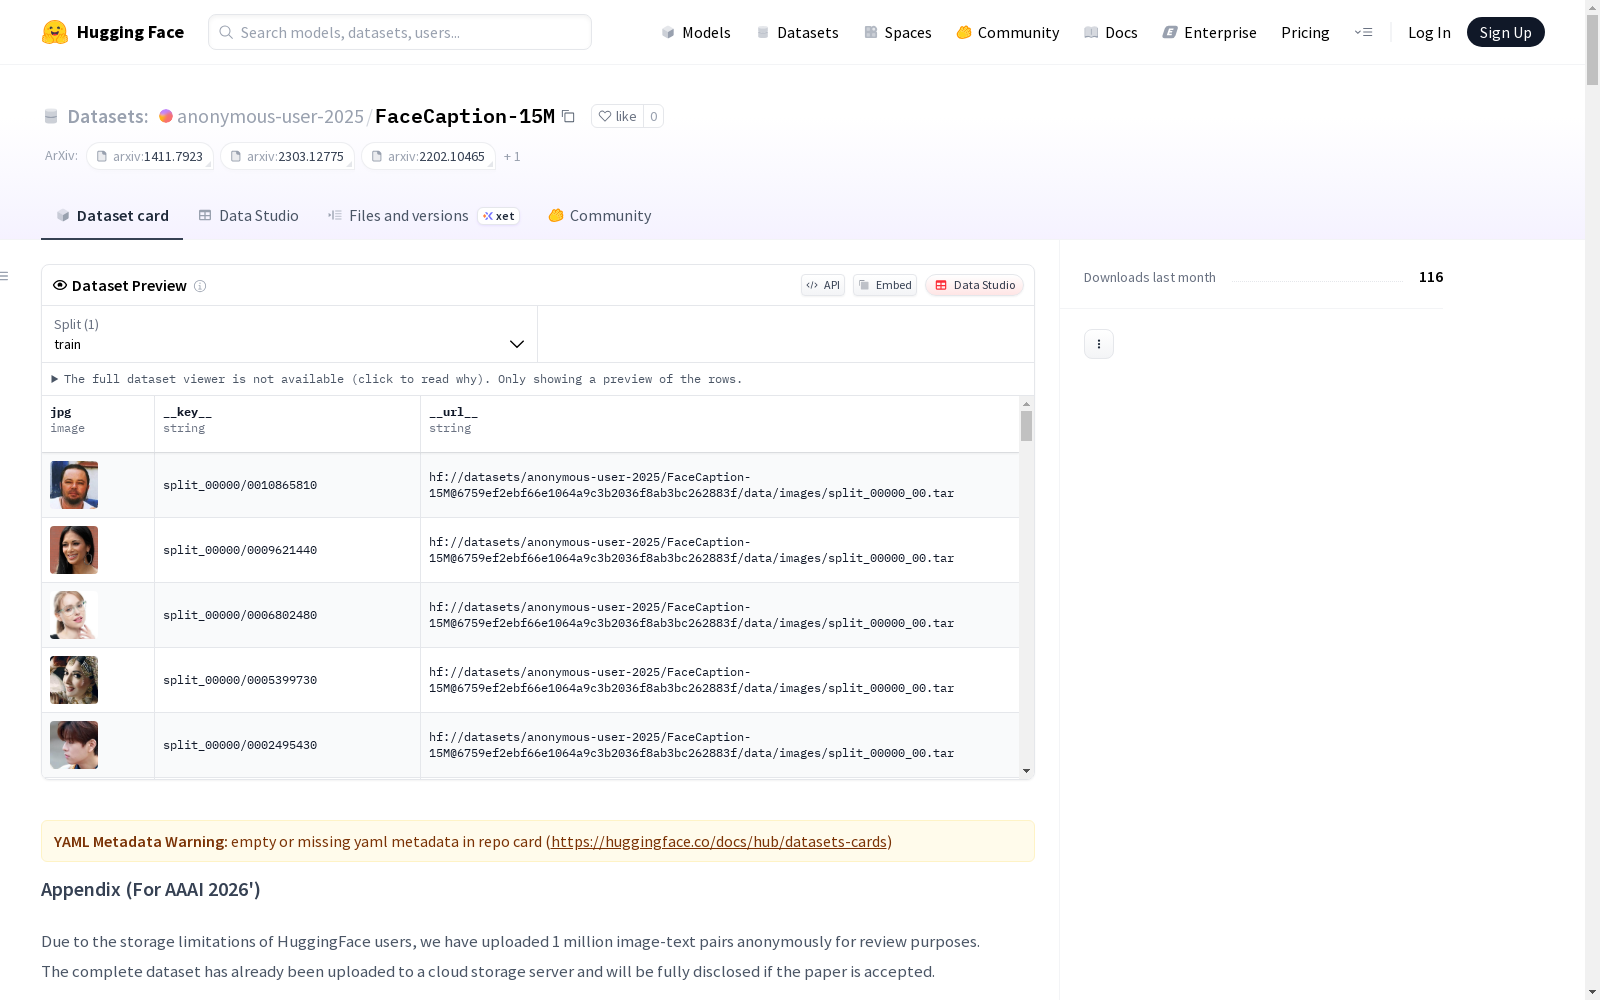Open Data Studio from preview header
Screen dimensions: 1600x1000
pyautogui.click(x=975, y=285)
